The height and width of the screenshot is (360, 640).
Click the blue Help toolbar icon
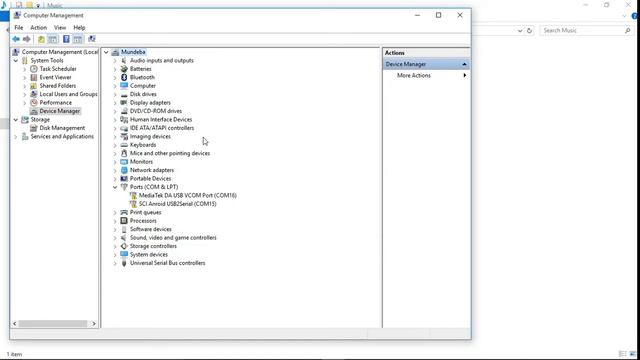click(x=66, y=39)
